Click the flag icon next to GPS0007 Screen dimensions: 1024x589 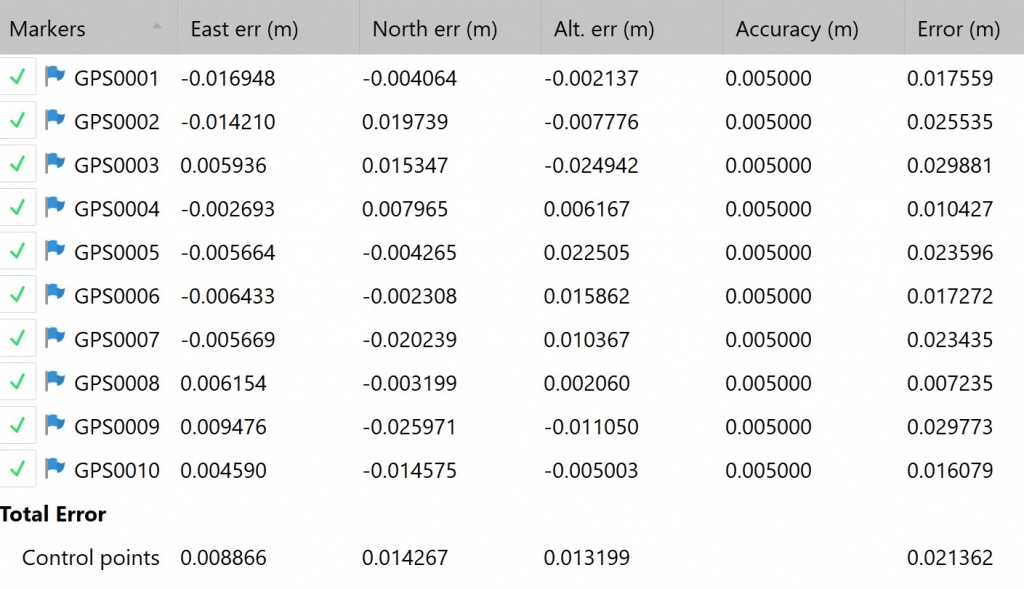tap(55, 338)
